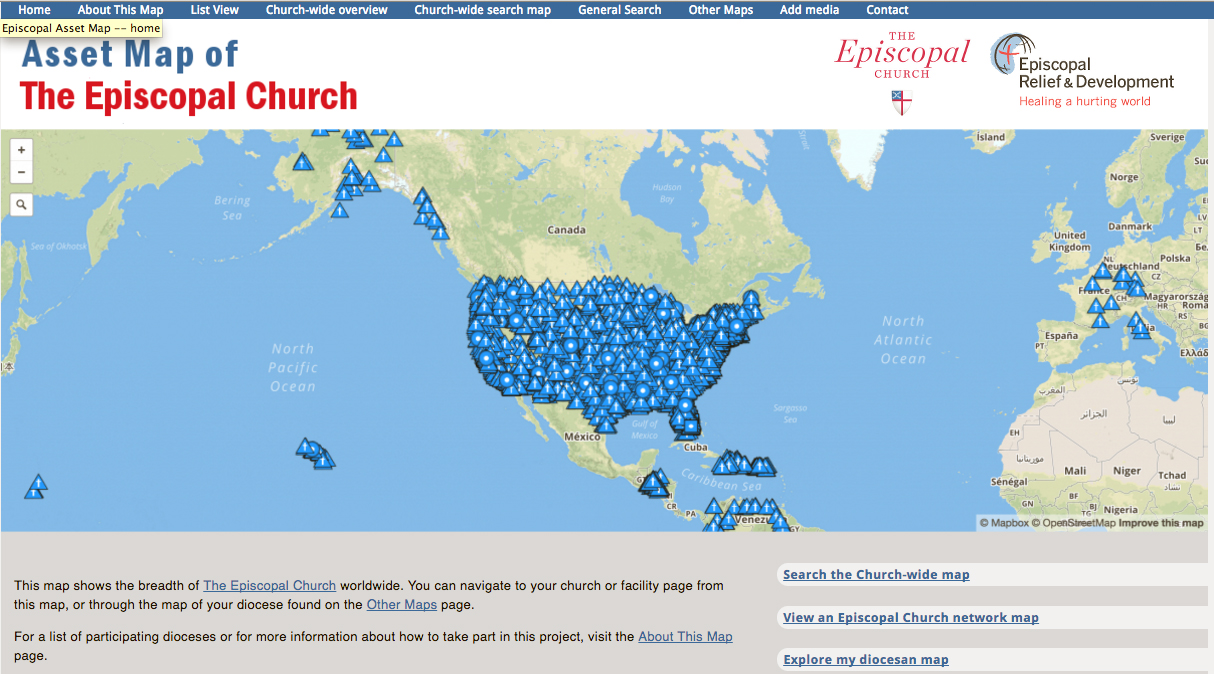Open View an Episcopal Church network map
The width and height of the screenshot is (1214, 674).
(x=911, y=617)
